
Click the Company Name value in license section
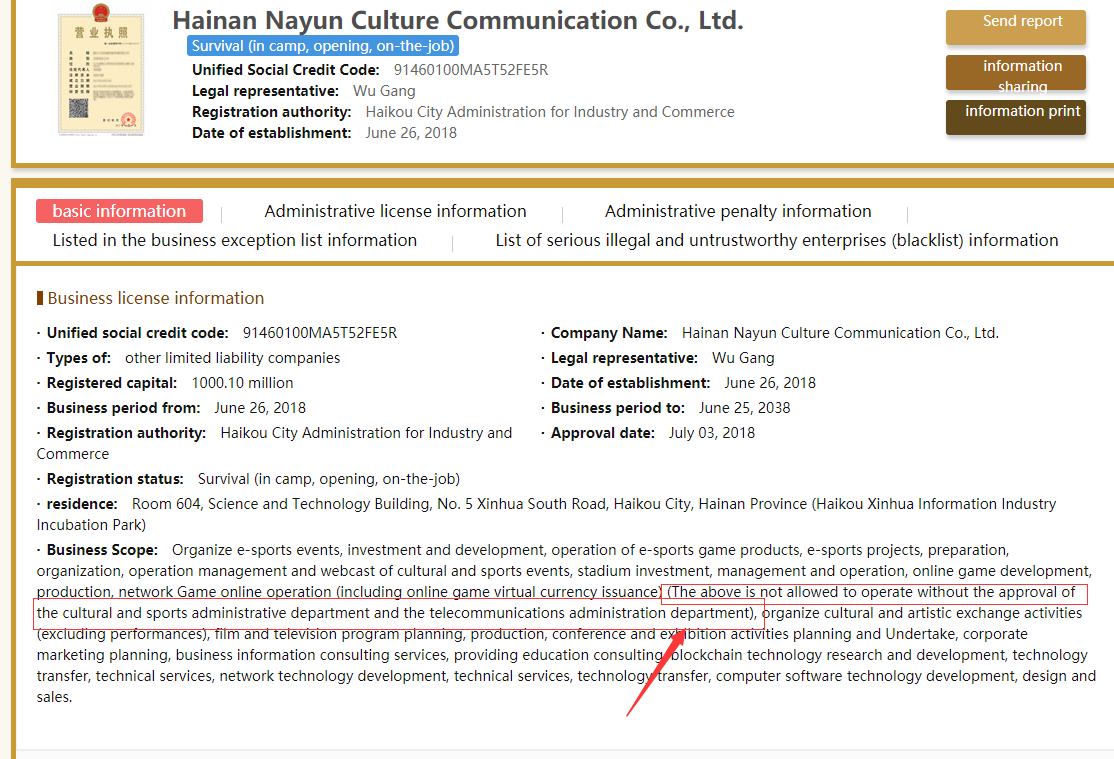(840, 333)
